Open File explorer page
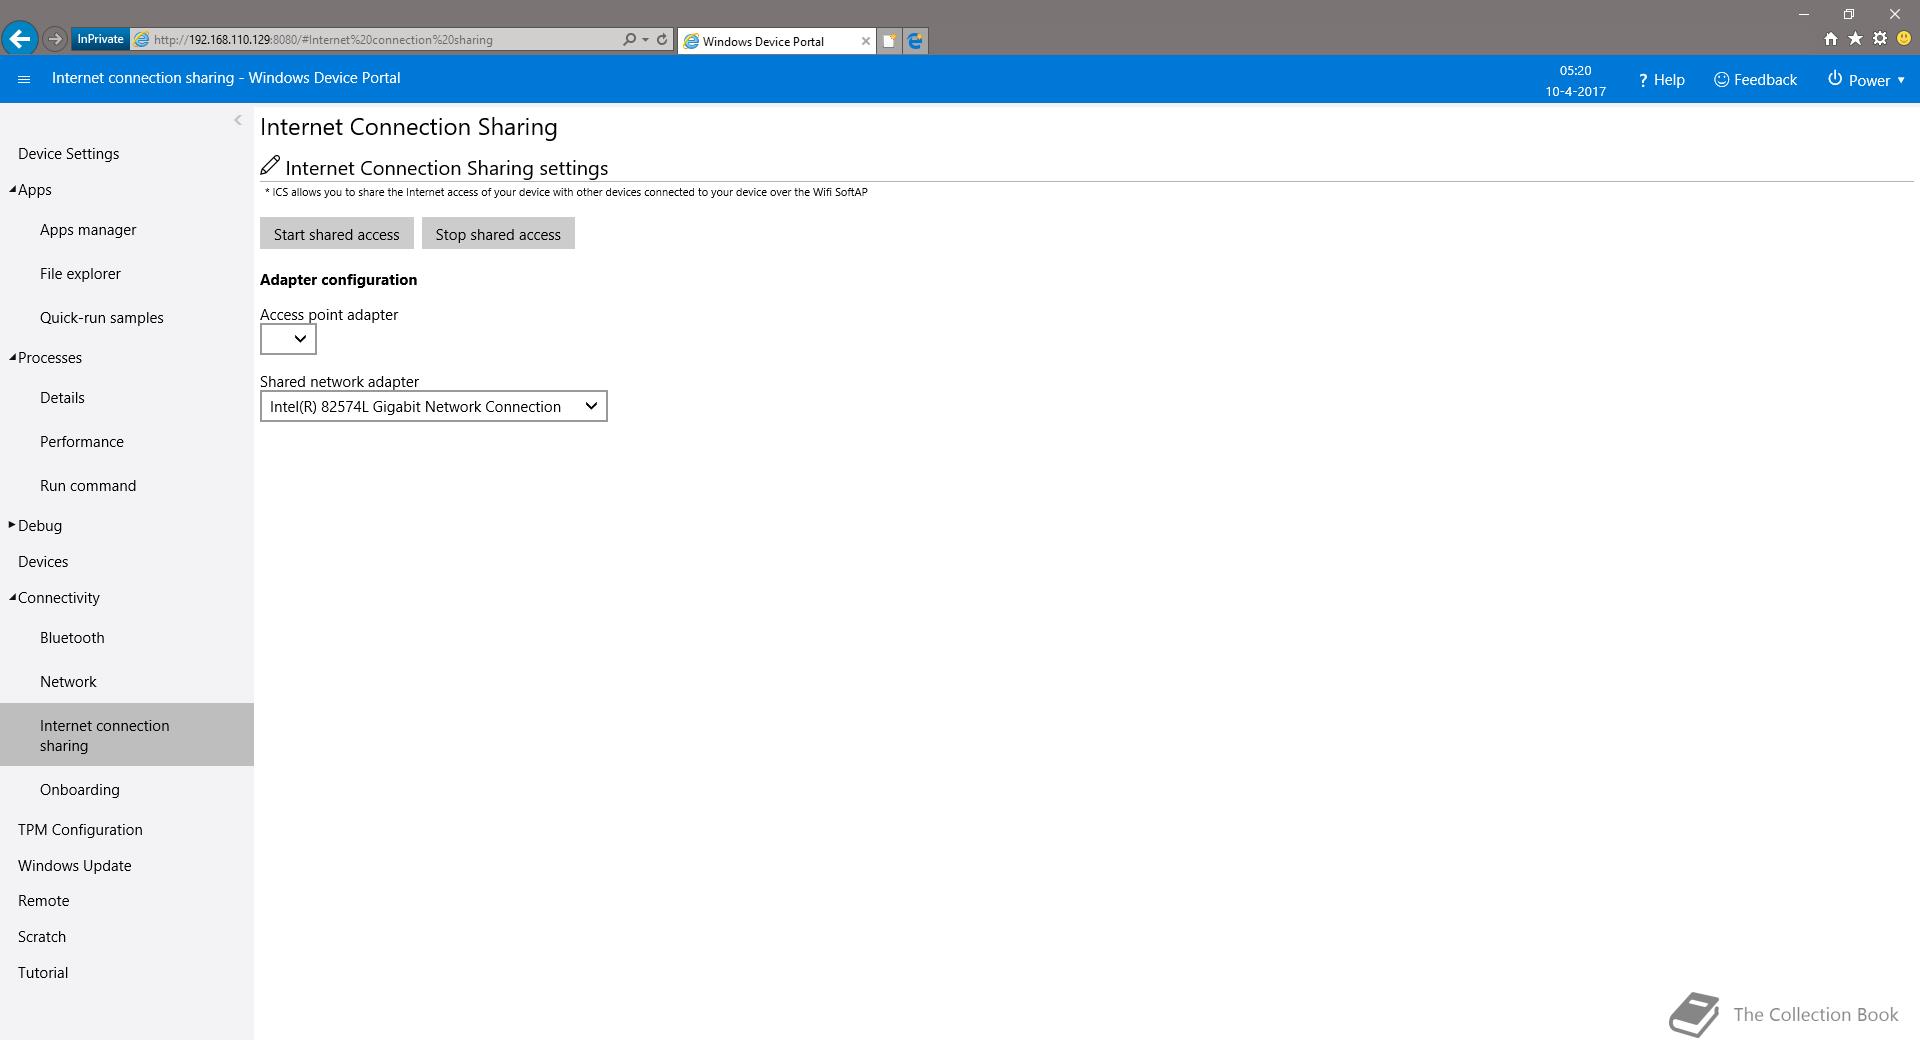 click(80, 274)
